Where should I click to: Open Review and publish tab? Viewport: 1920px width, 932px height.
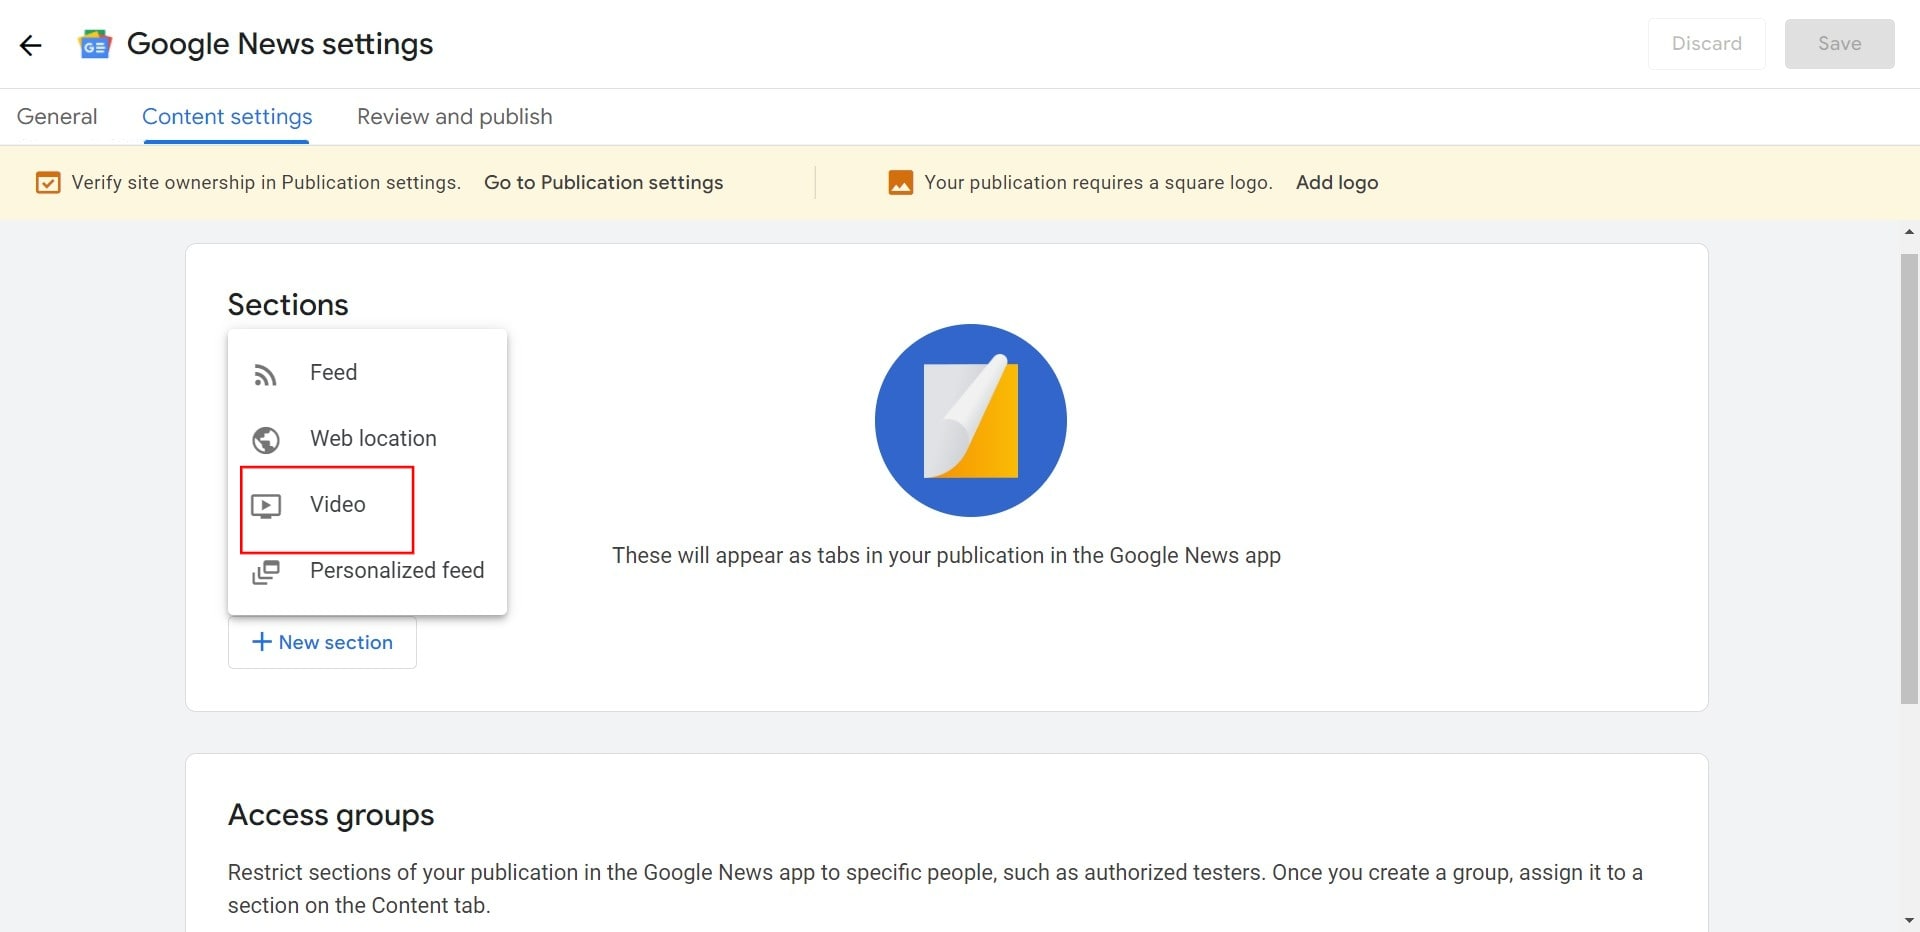pos(455,116)
